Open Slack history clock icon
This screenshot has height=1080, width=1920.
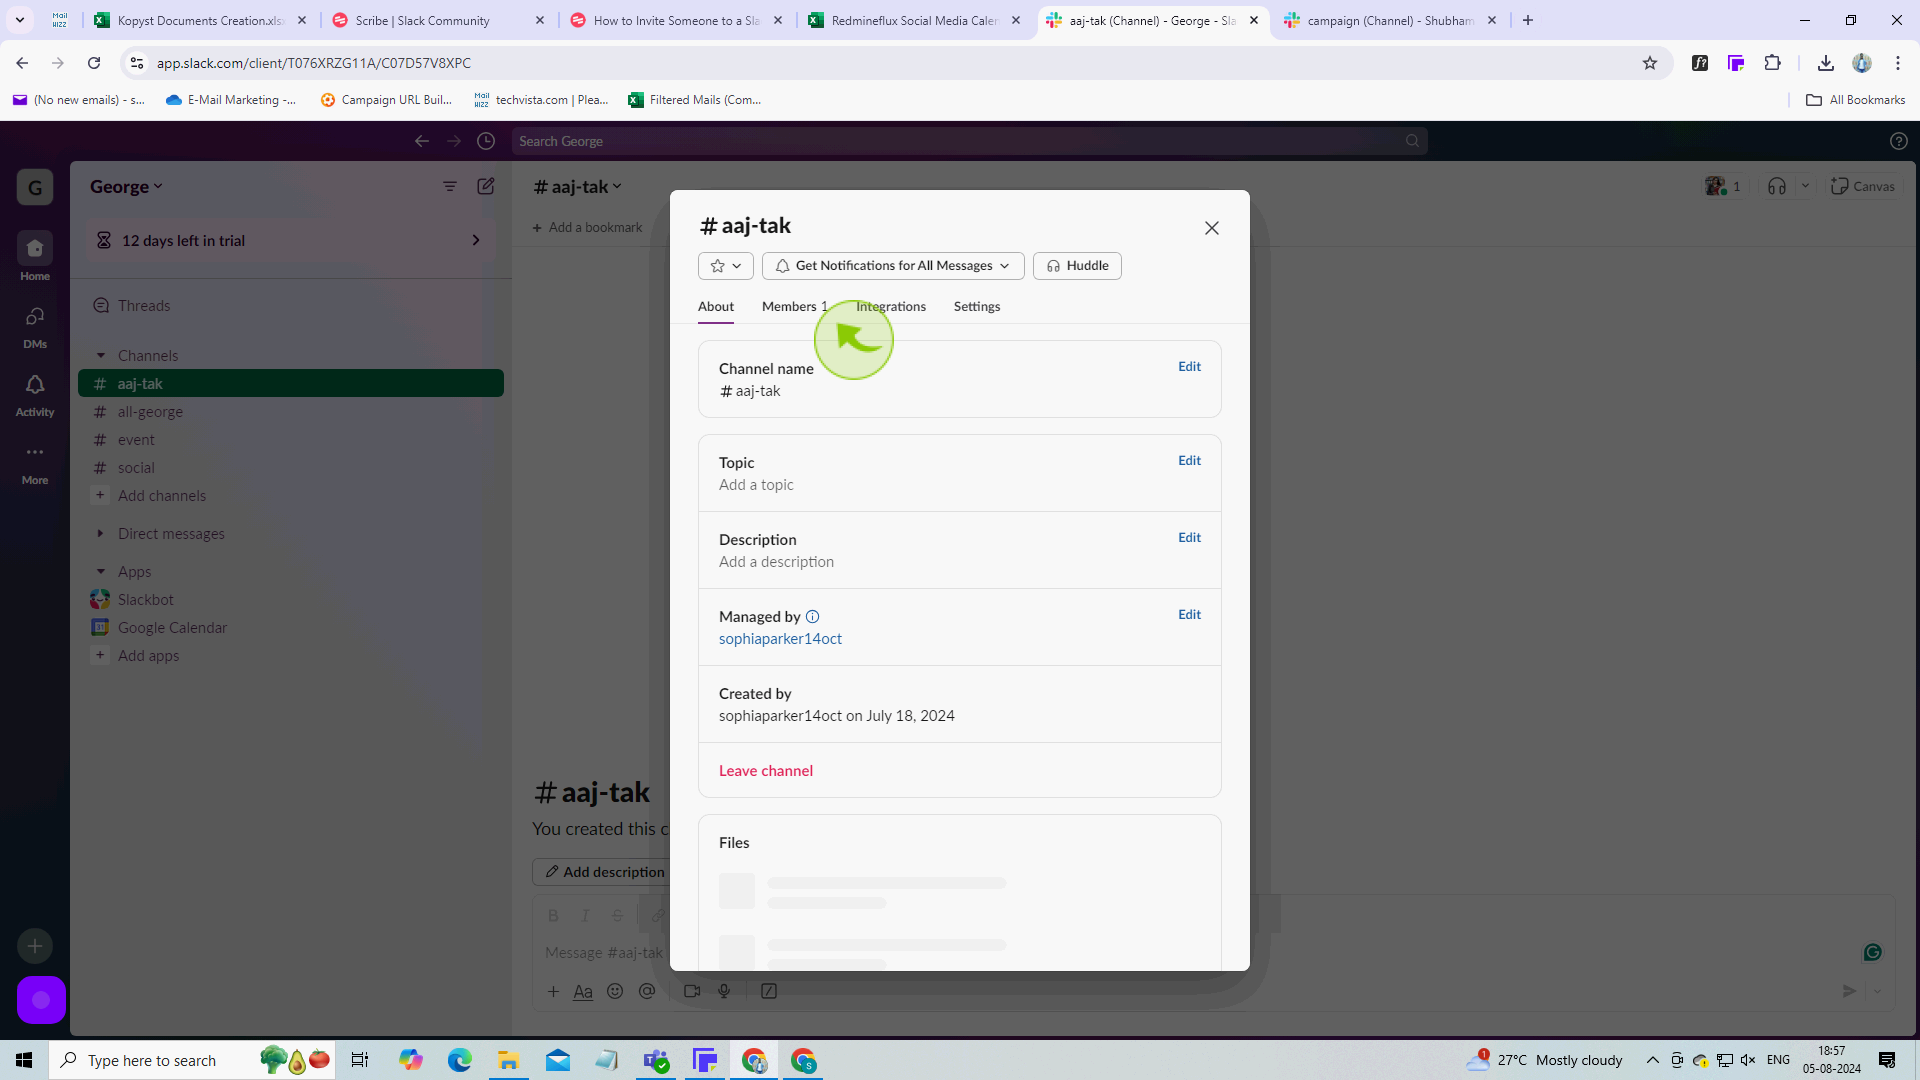[x=486, y=141]
